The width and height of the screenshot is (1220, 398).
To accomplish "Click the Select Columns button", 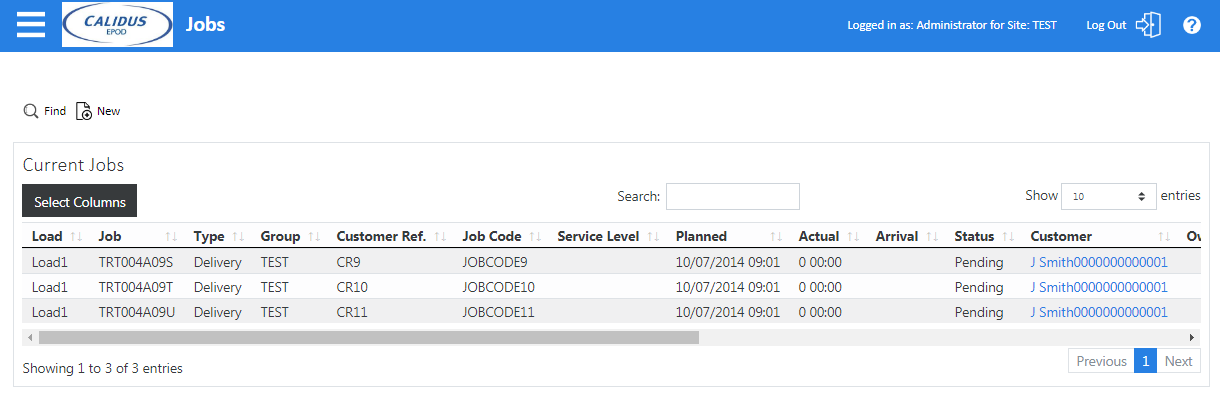I will click(80, 201).
